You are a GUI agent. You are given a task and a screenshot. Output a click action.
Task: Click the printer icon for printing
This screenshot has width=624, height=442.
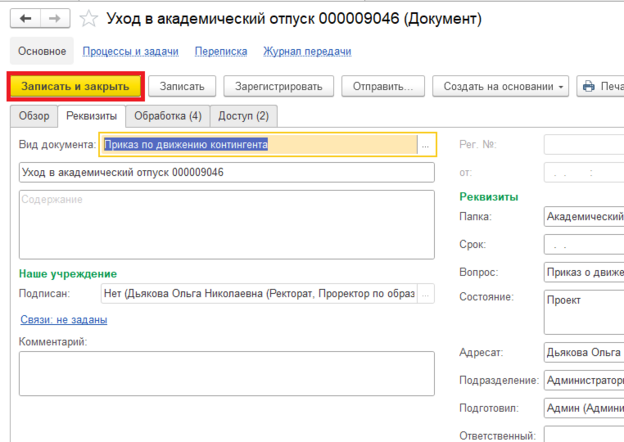click(x=589, y=87)
